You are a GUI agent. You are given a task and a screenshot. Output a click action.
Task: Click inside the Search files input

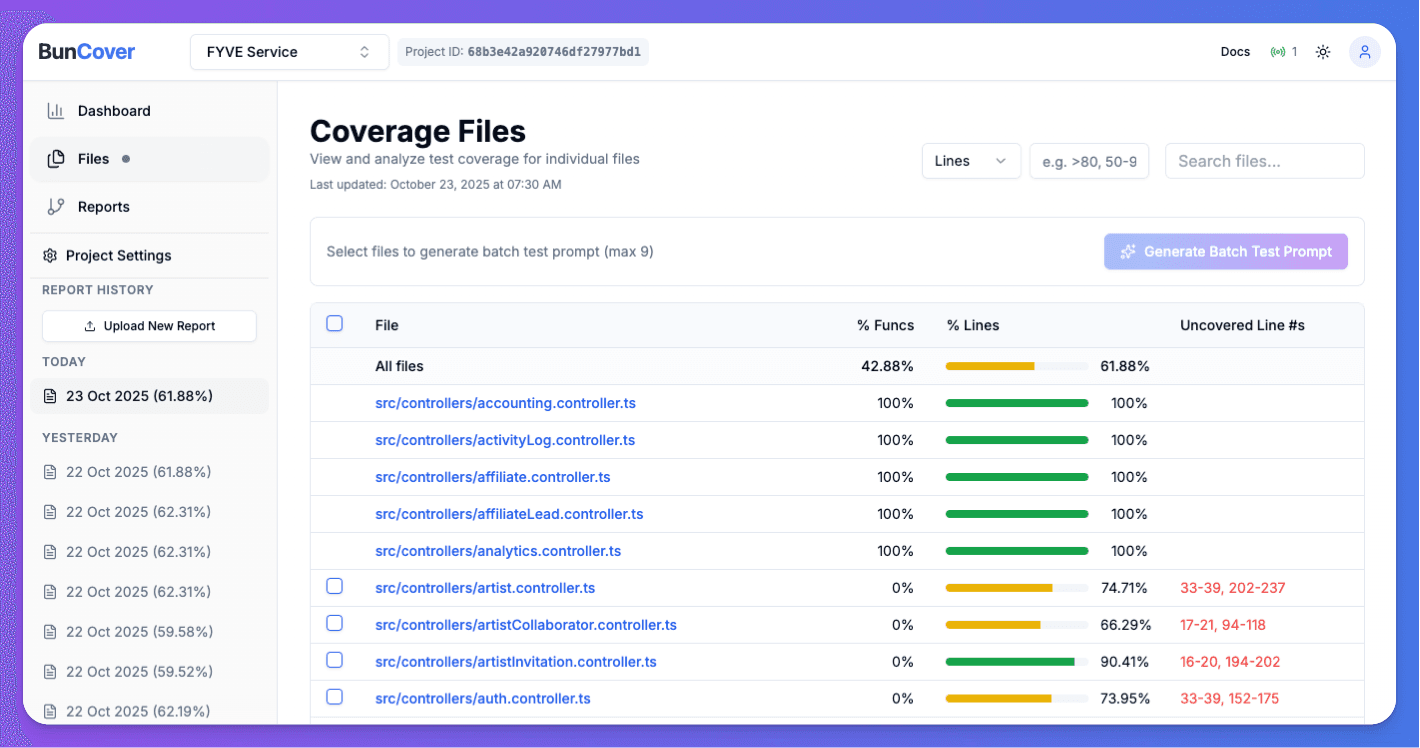click(x=1264, y=160)
